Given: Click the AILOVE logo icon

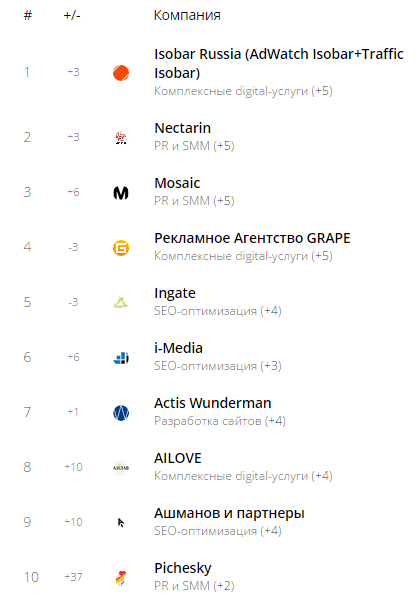Looking at the screenshot, I should click(121, 468).
